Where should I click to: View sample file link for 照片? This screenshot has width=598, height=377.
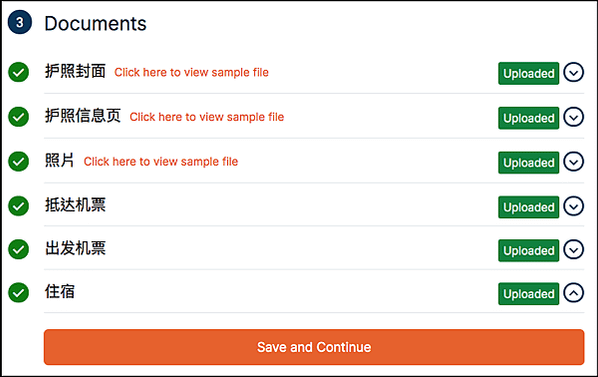(161, 162)
